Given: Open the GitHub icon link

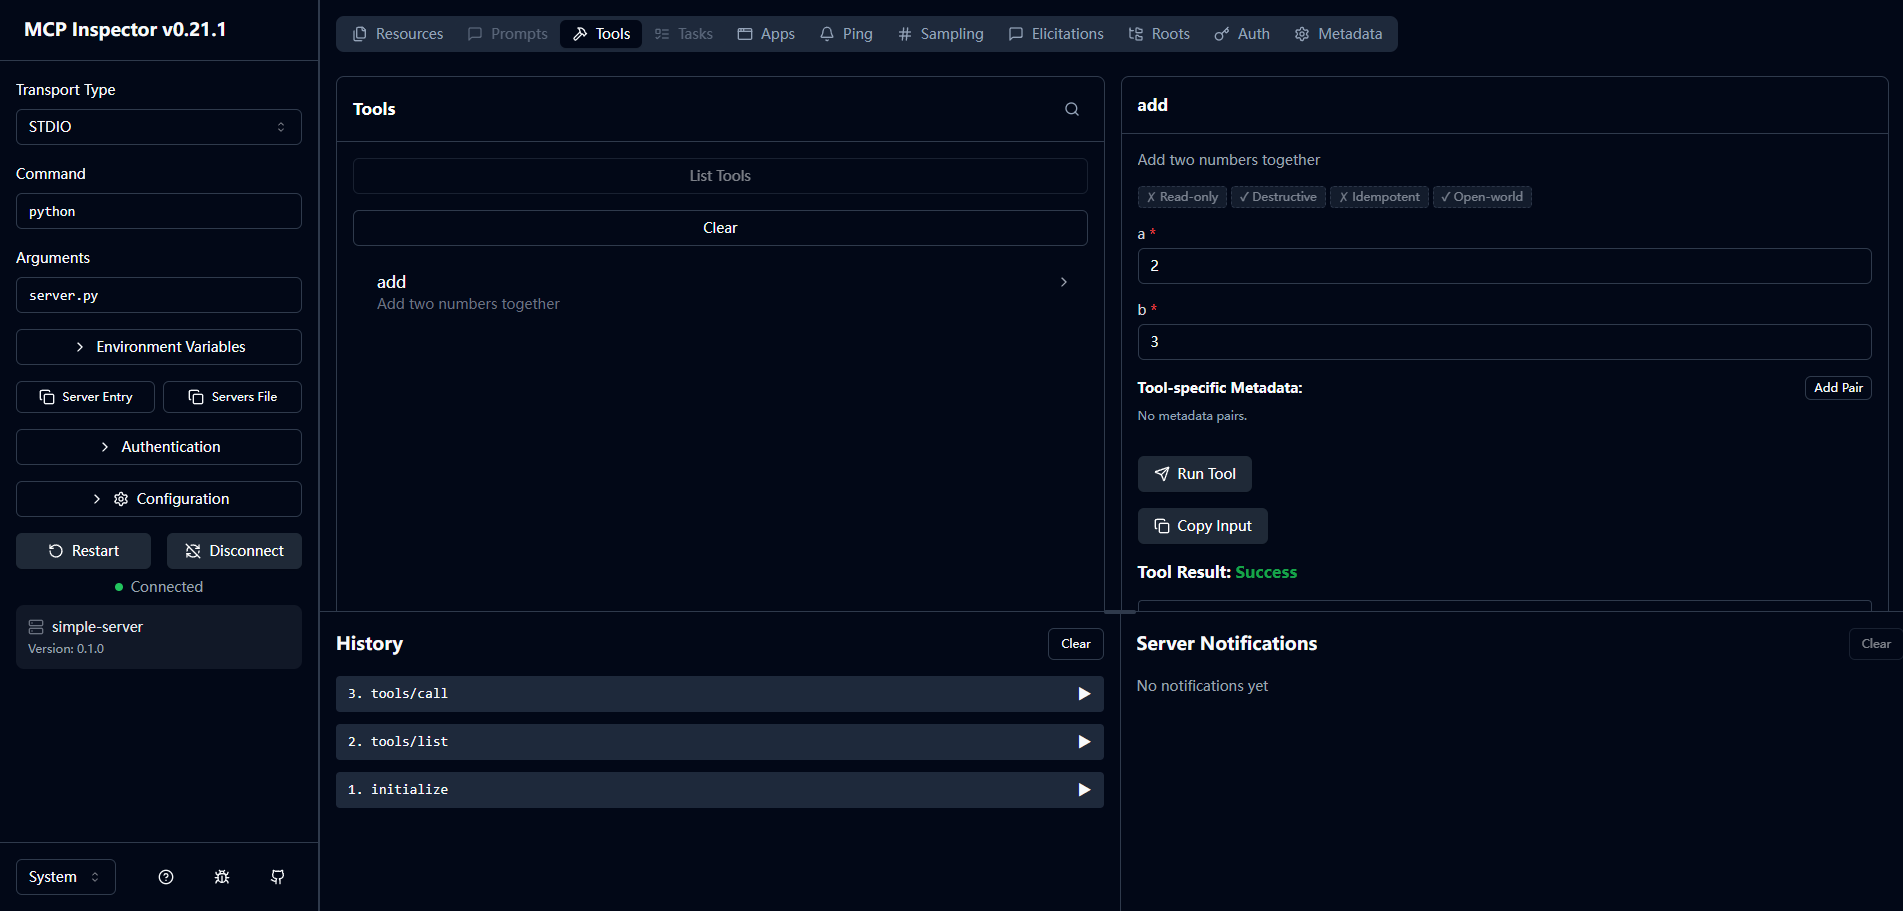Looking at the screenshot, I should click(278, 877).
